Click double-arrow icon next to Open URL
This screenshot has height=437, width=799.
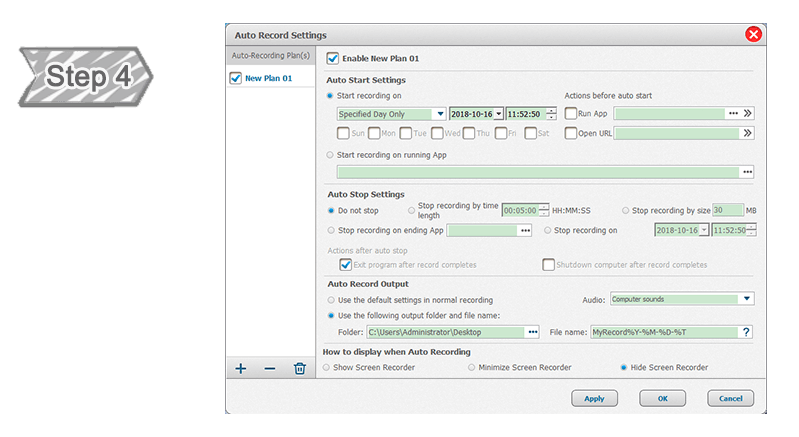[x=748, y=133]
